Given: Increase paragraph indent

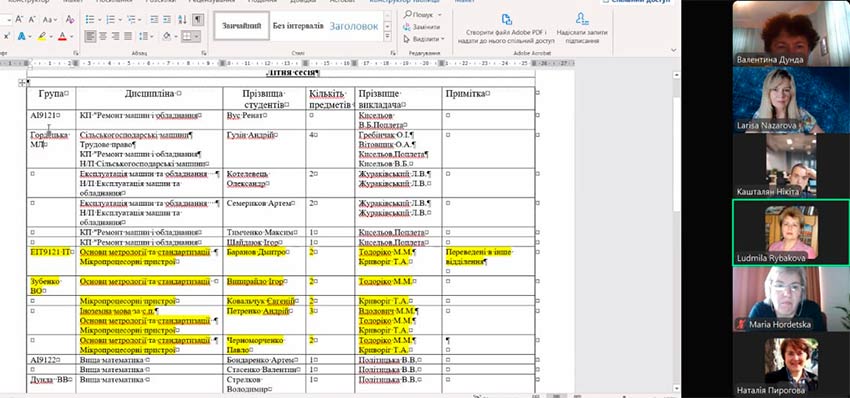Looking at the screenshot, I should [167, 20].
